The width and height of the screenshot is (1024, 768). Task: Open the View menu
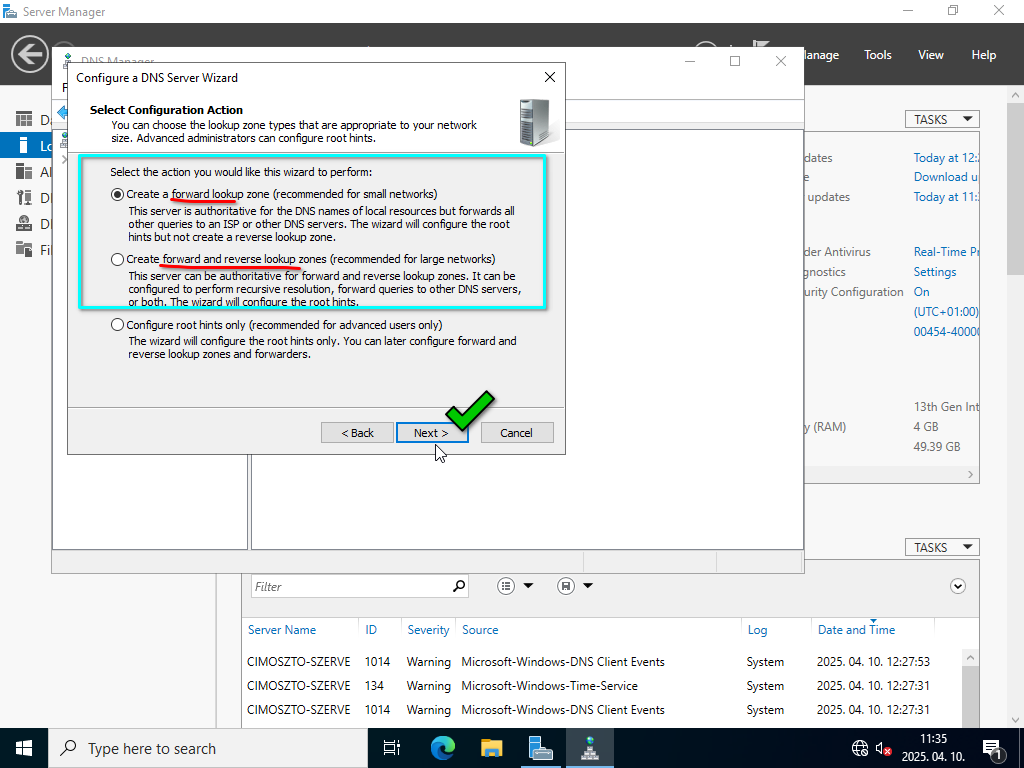click(930, 55)
